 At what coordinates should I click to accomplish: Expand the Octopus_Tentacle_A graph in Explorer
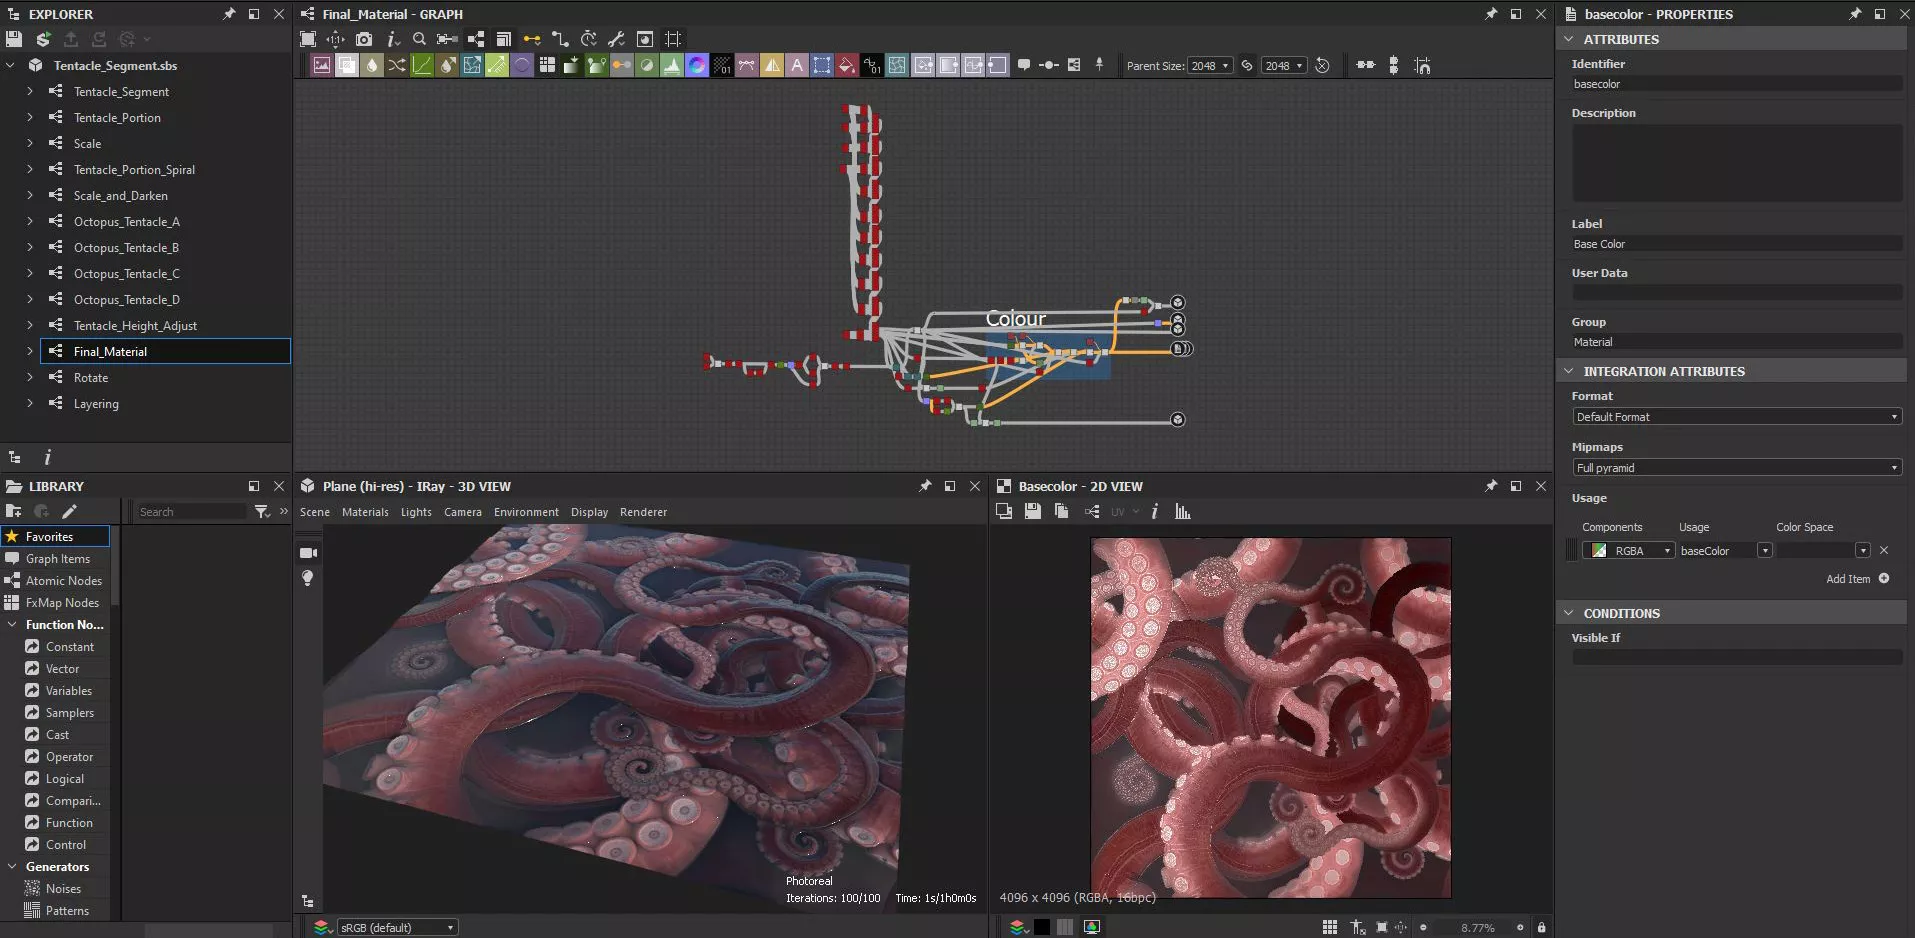(x=30, y=222)
